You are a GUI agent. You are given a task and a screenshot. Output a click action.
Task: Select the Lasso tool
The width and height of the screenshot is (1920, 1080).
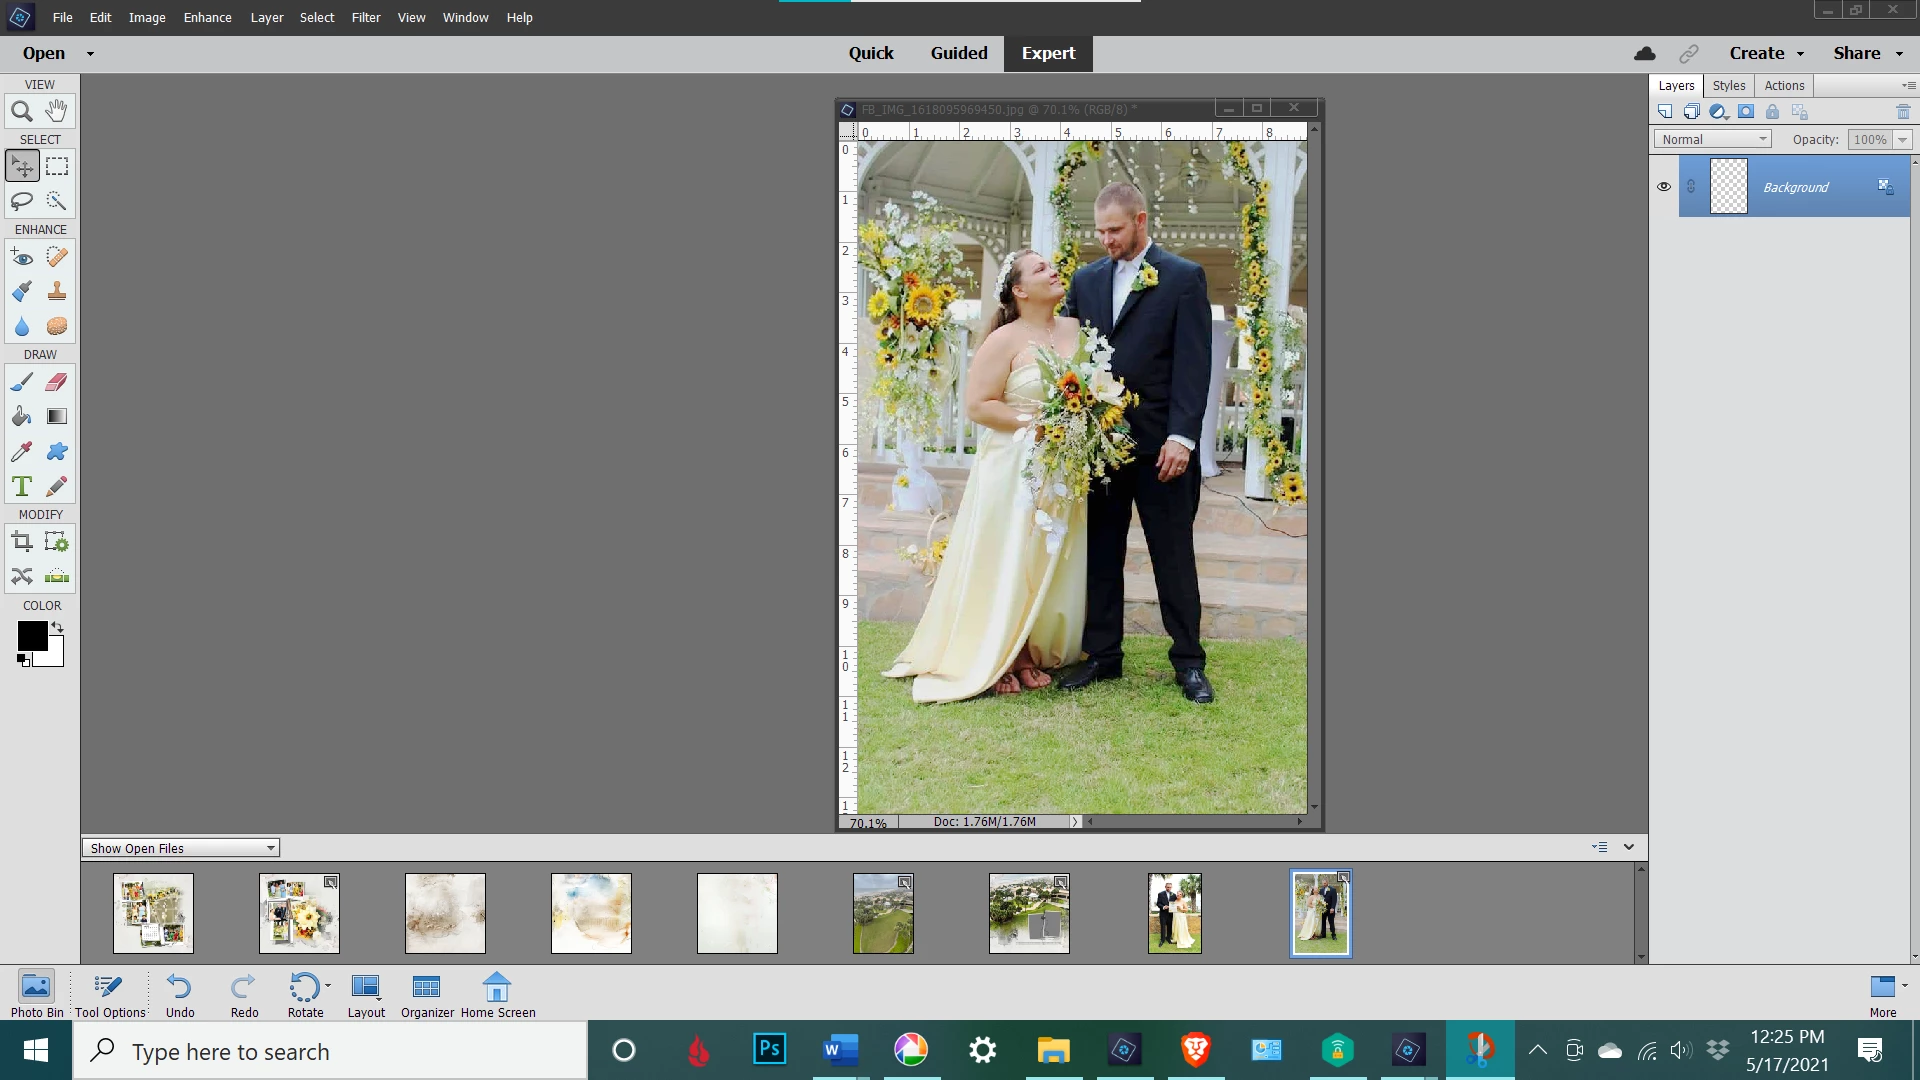click(x=22, y=201)
